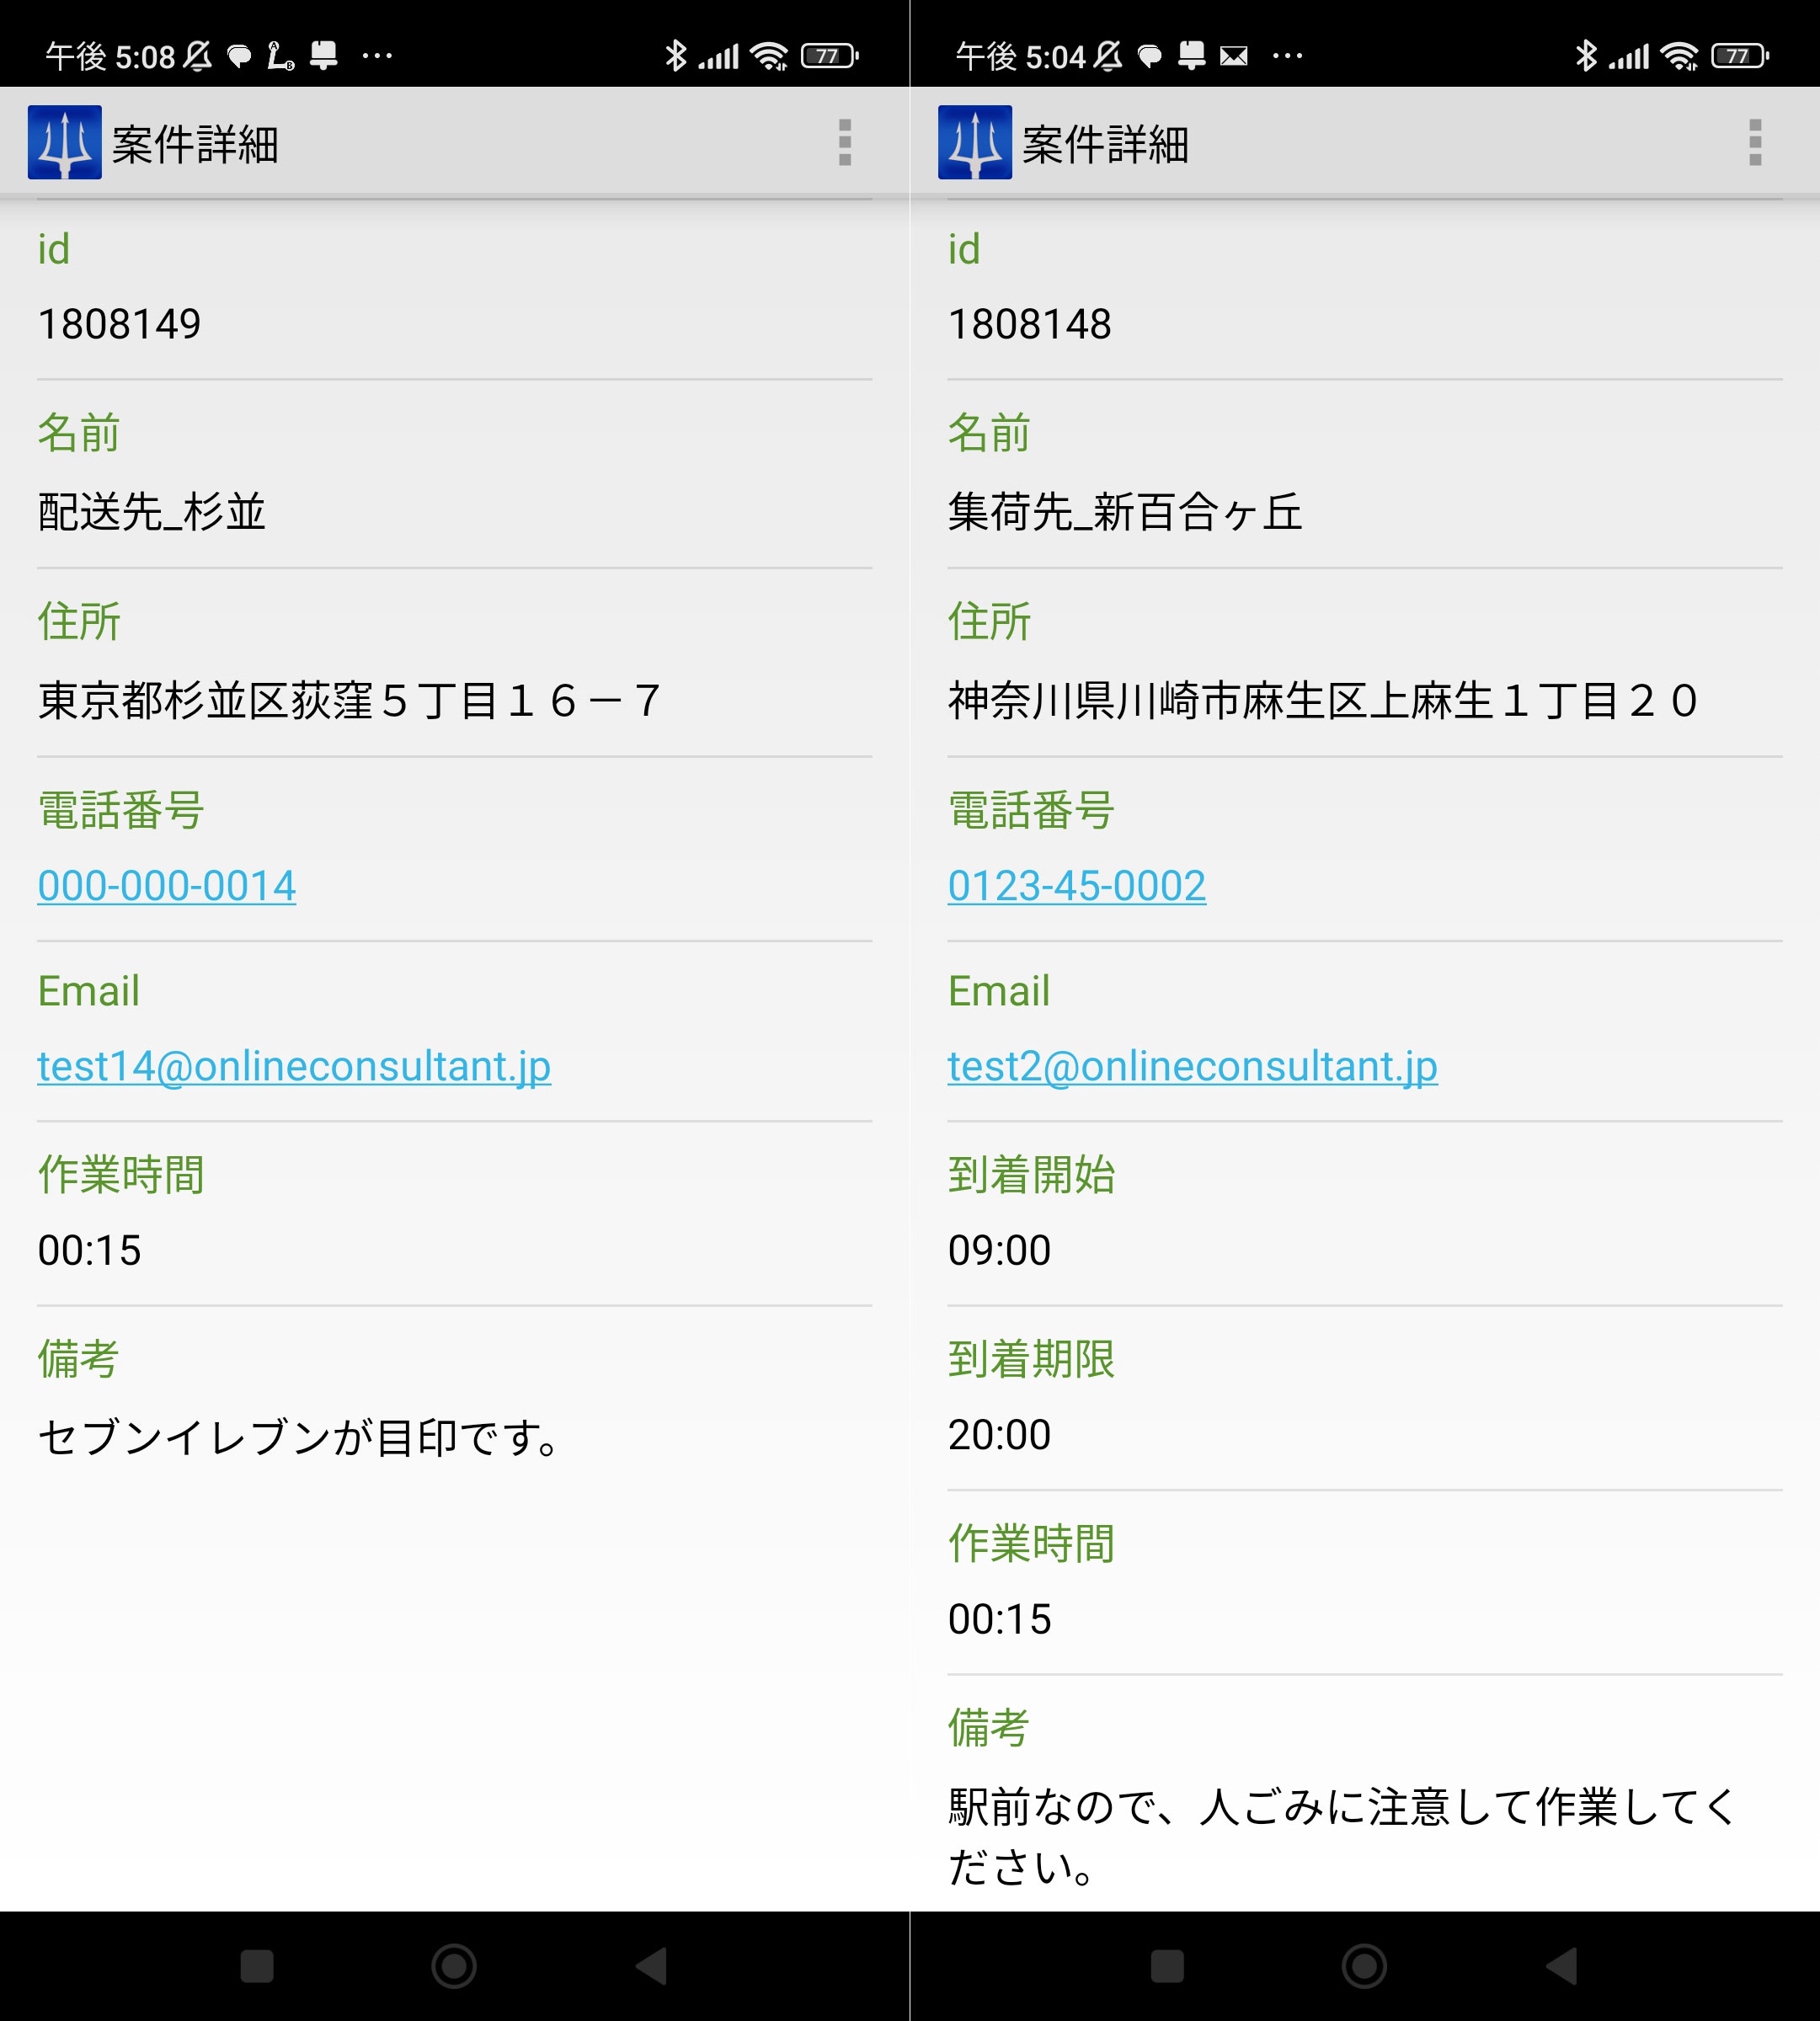Tap the trident app icon on left screen
Image resolution: width=1820 pixels, height=2021 pixels.
pyautogui.click(x=64, y=142)
